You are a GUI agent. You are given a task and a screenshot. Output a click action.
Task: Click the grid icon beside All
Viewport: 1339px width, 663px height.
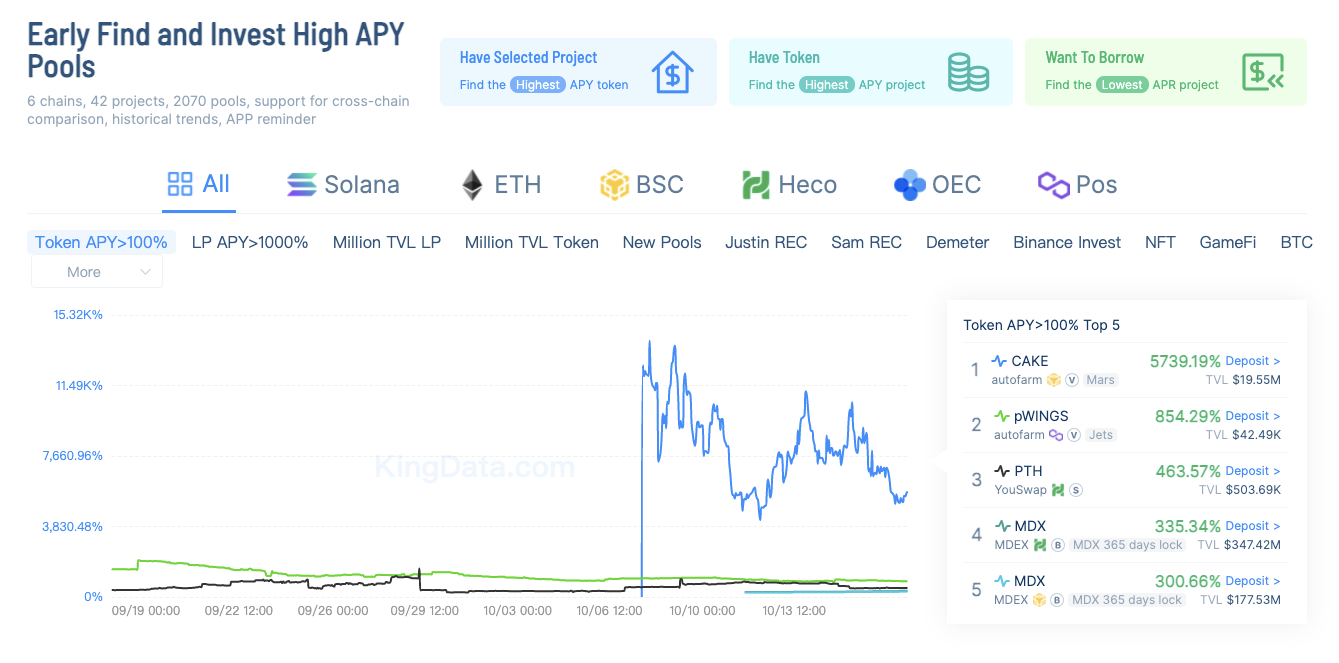180,184
